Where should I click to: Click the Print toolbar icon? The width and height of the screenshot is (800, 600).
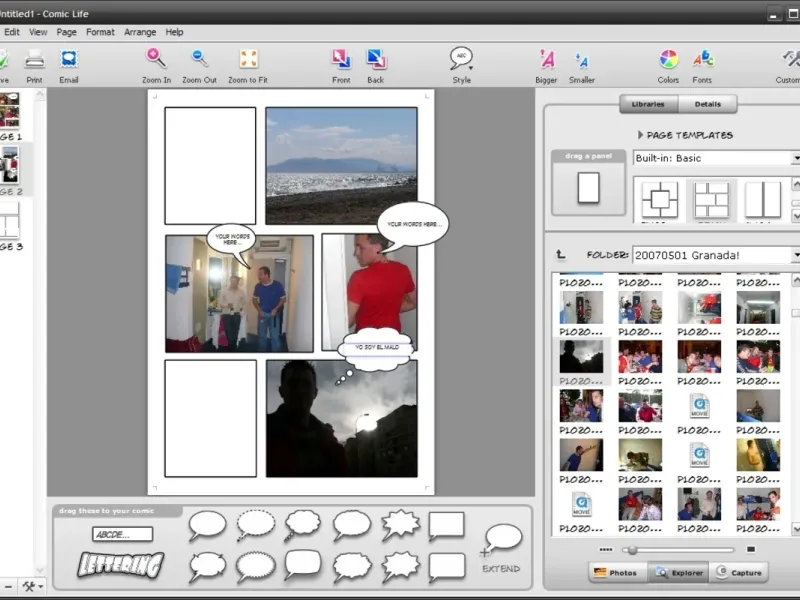pos(34,60)
